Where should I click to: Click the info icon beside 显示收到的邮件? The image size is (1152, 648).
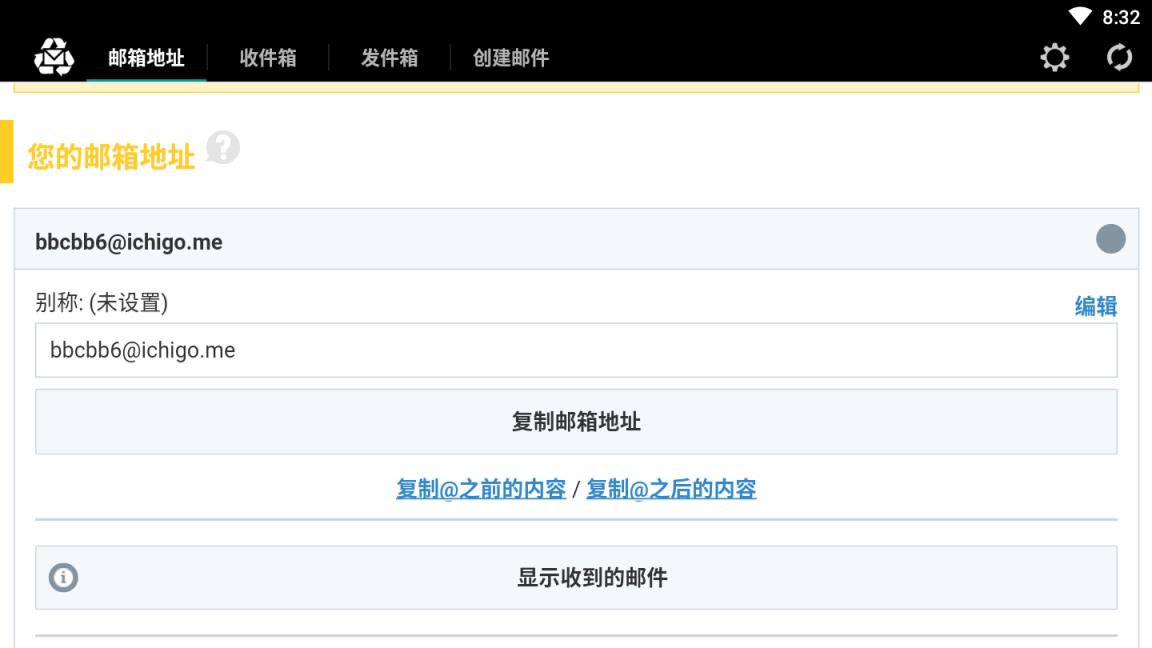64,577
